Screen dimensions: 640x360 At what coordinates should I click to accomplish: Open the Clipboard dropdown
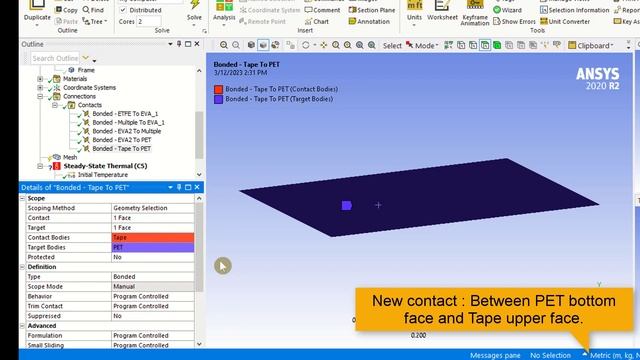(x=591, y=45)
